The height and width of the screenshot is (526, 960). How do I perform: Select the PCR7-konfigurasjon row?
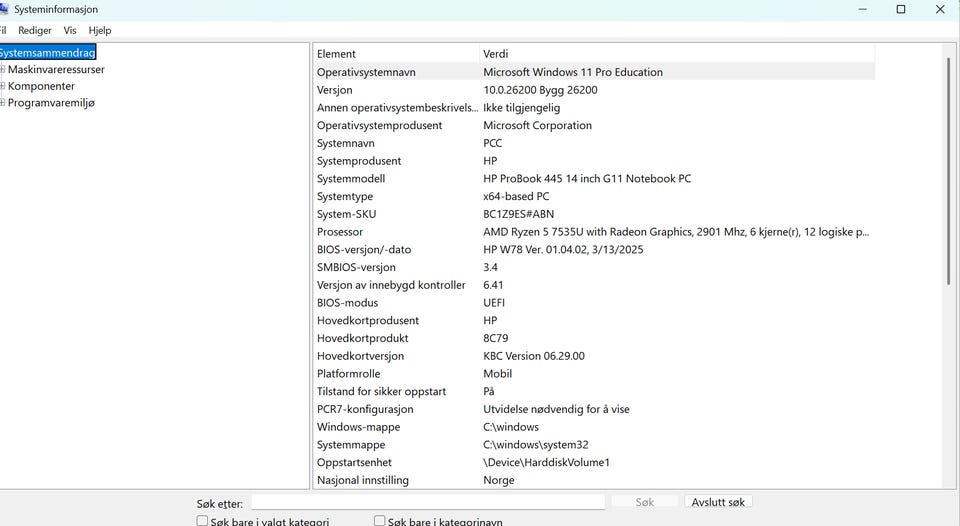pos(594,410)
